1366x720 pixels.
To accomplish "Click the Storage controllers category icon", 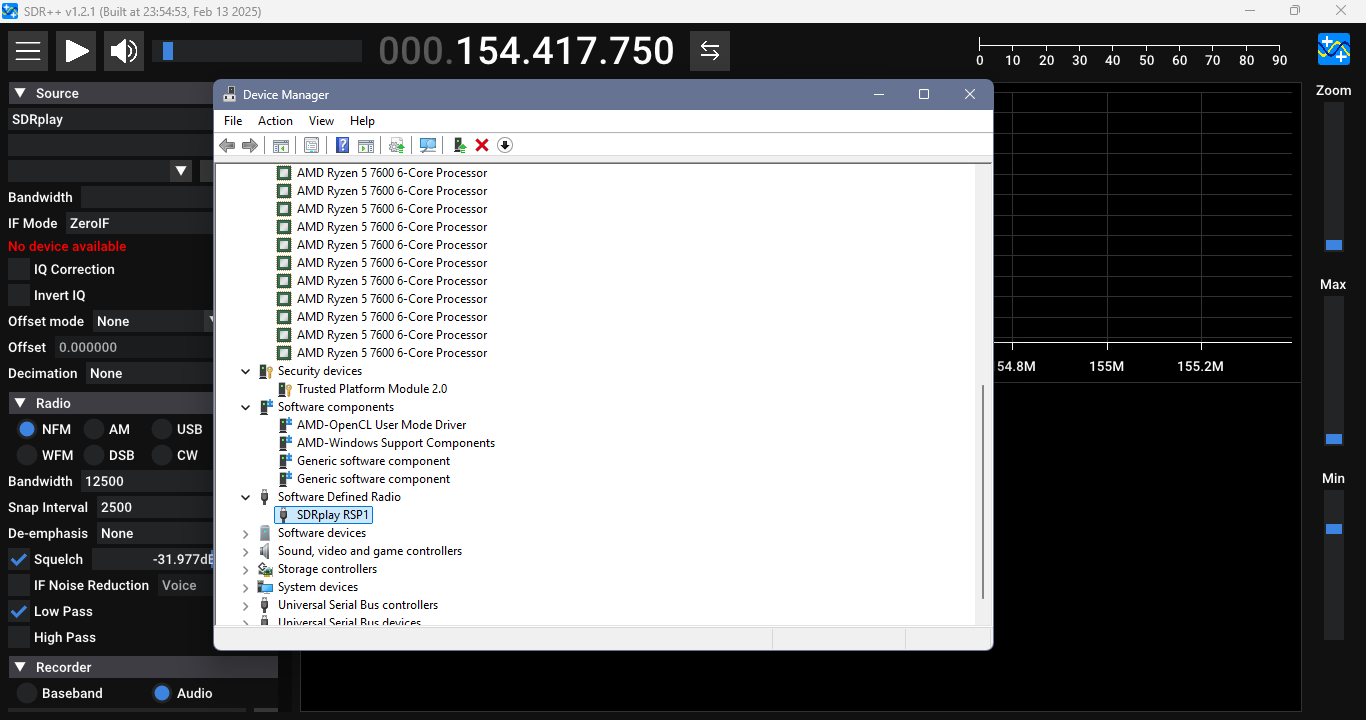I will click(265, 569).
